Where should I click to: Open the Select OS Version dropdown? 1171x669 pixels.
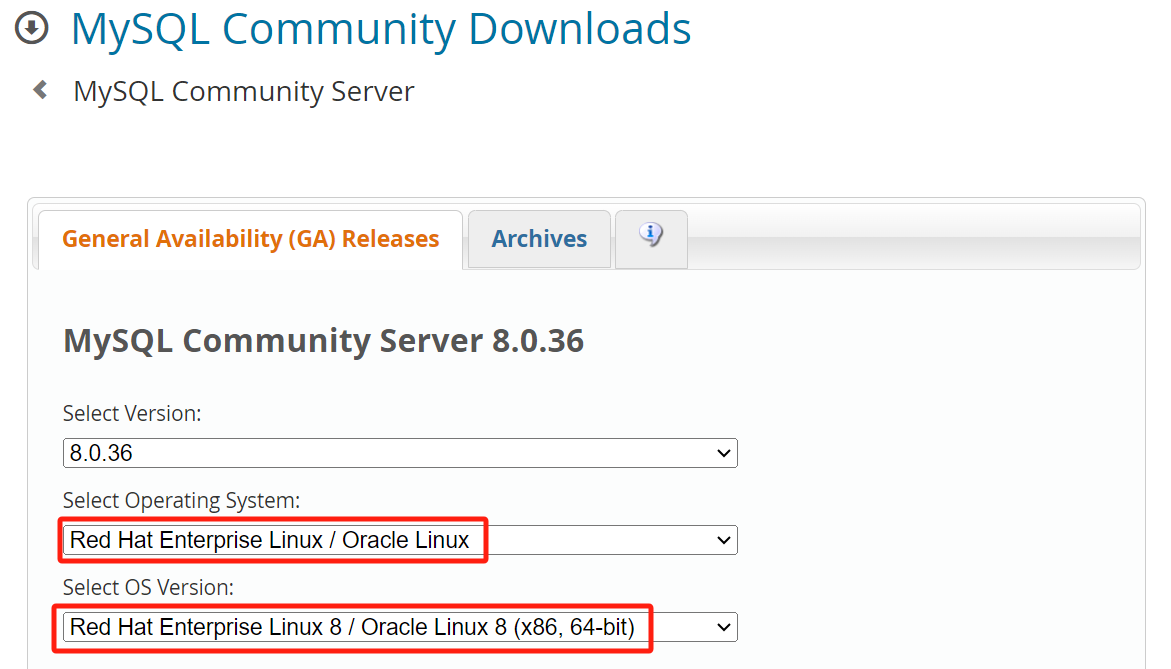[400, 627]
